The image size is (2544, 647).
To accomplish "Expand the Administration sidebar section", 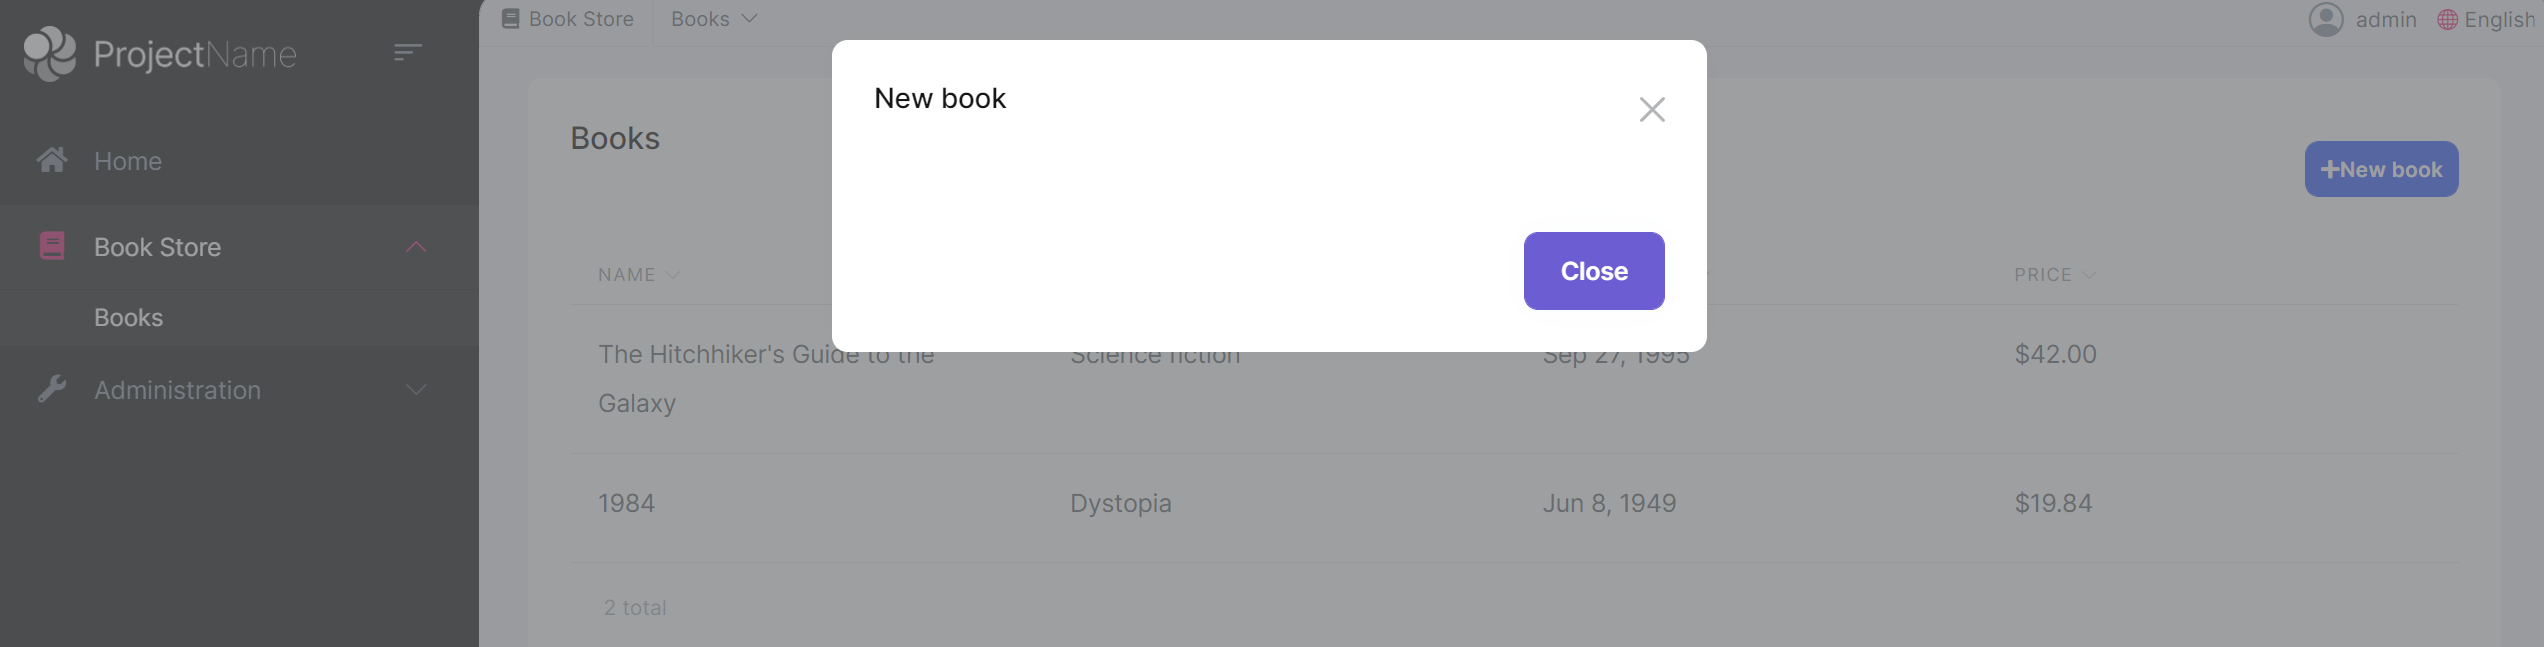I will (x=416, y=389).
